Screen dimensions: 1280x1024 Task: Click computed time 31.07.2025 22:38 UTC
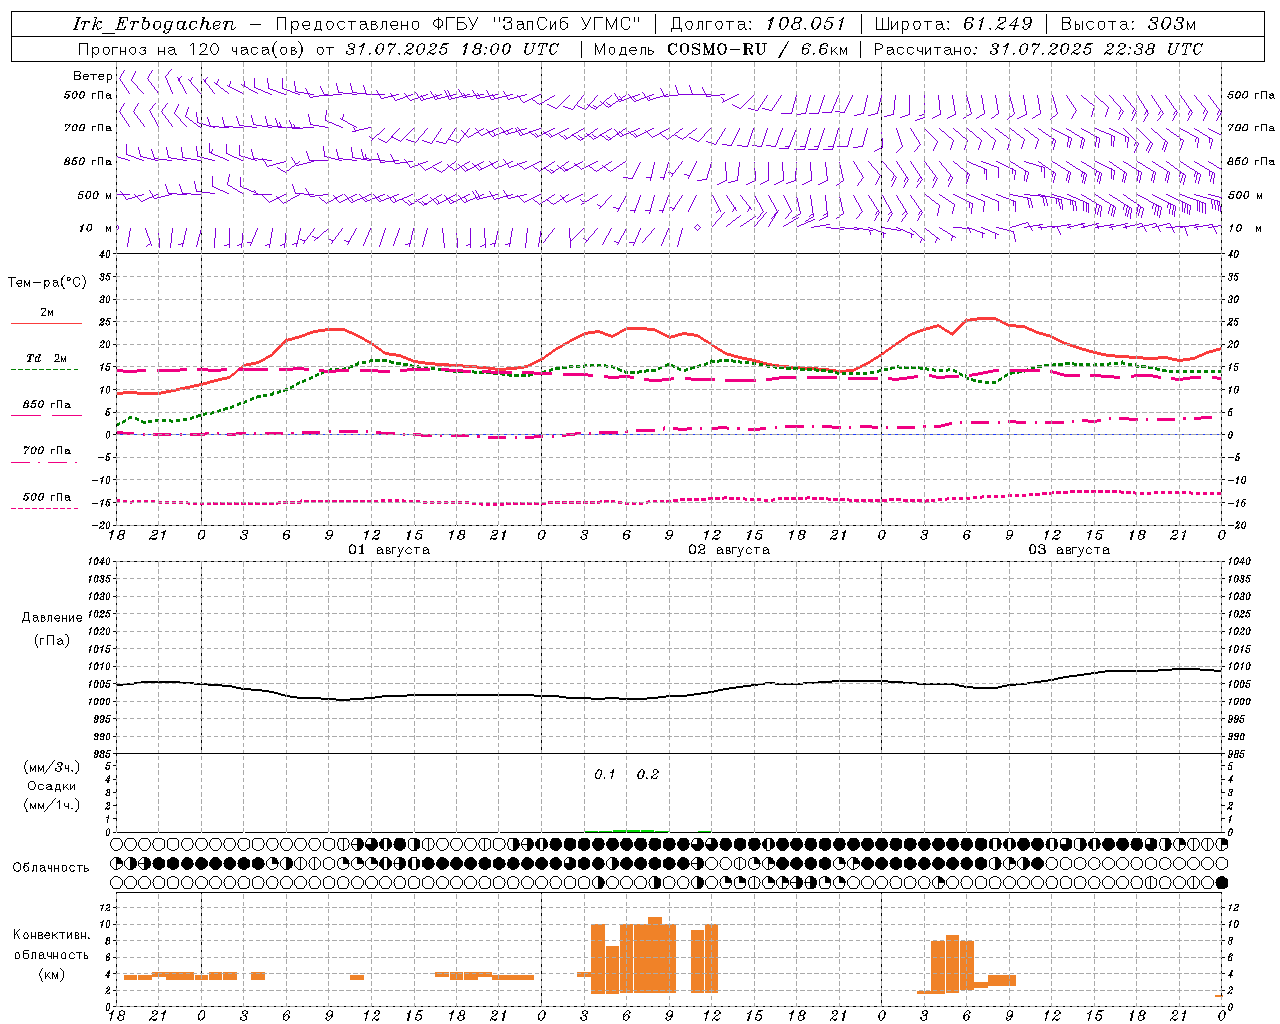click(x=1096, y=49)
